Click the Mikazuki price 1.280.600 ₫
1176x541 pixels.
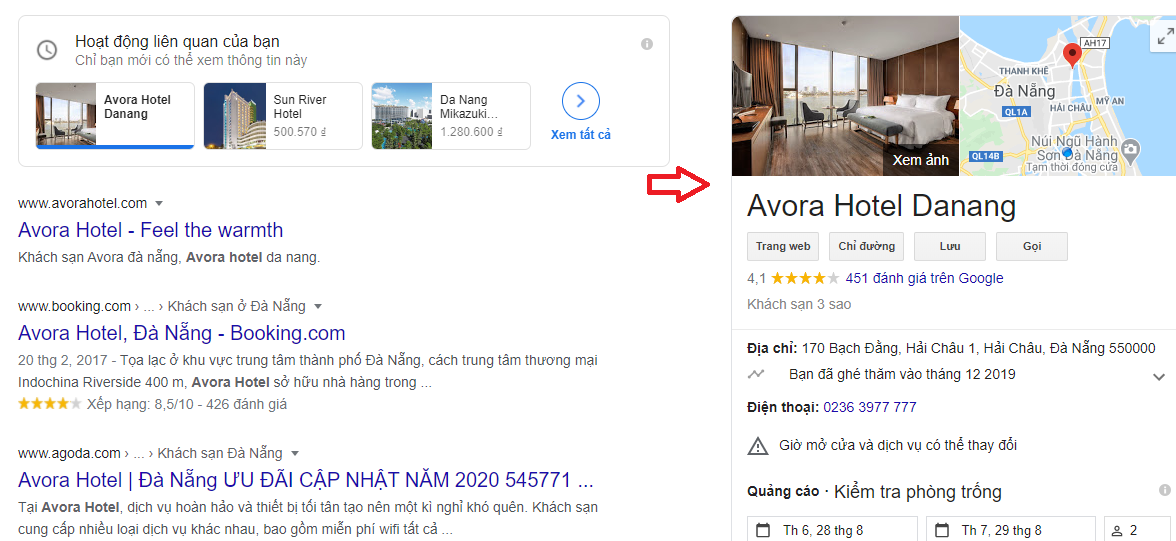(471, 131)
